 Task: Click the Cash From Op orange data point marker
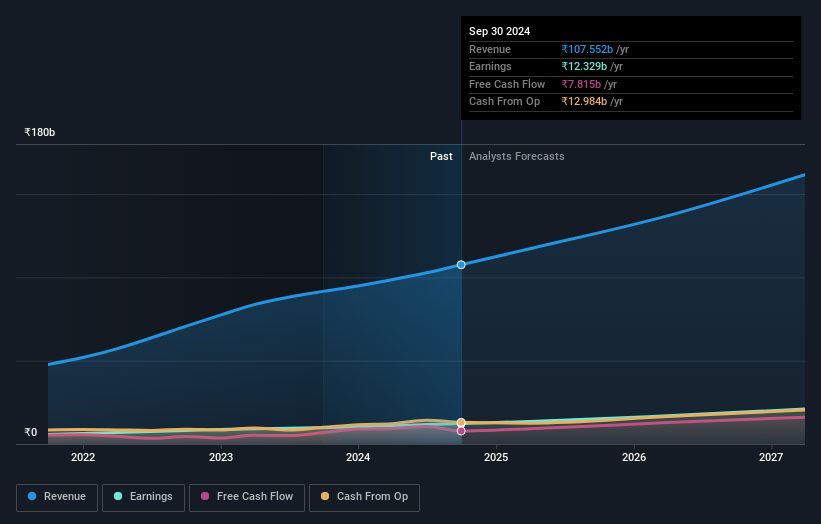click(461, 422)
